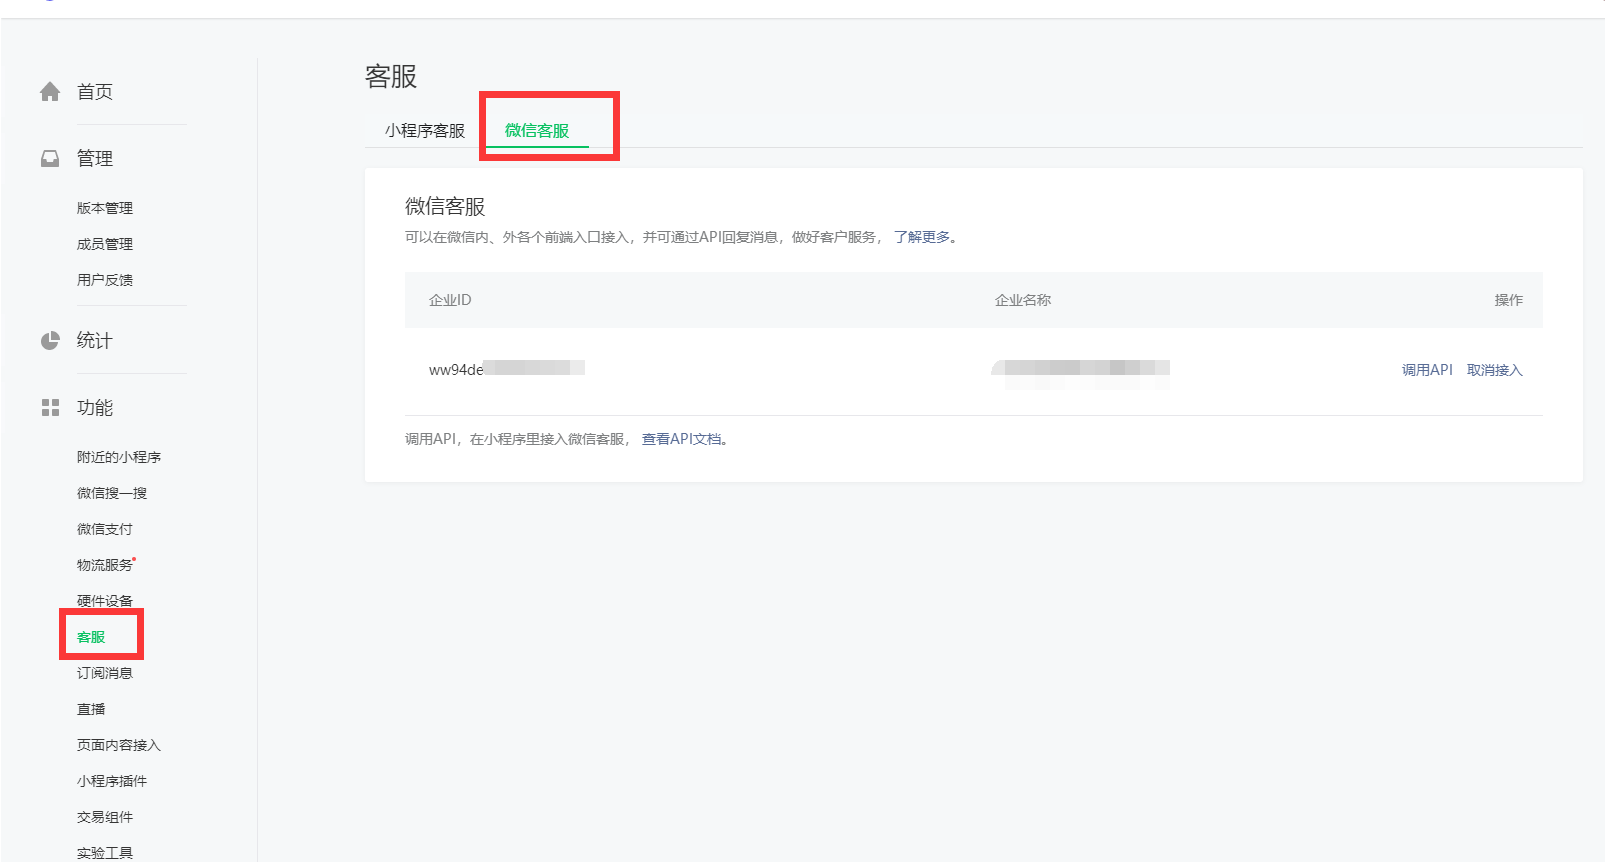Open 用户反馈 page
Image resolution: width=1605 pixels, height=862 pixels.
[105, 280]
